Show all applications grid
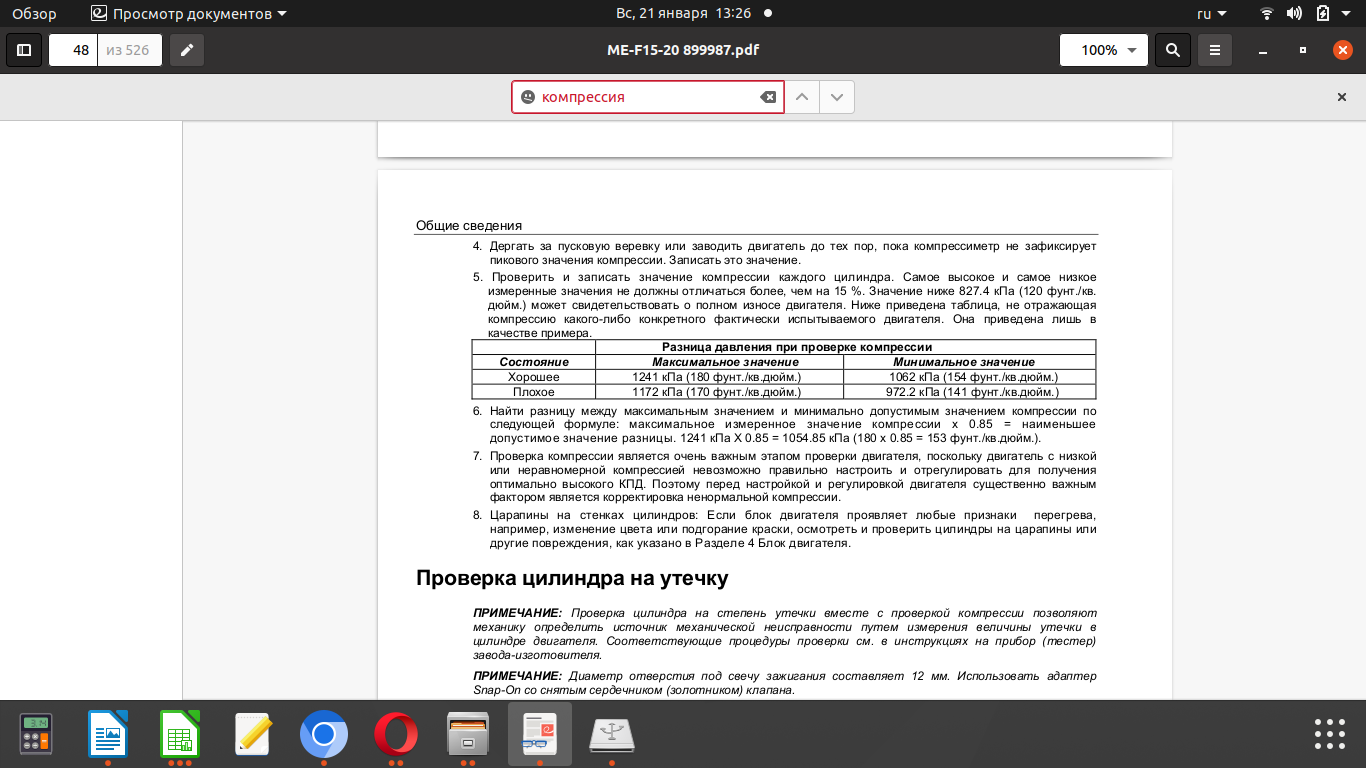The height and width of the screenshot is (768, 1366). coord(1330,735)
